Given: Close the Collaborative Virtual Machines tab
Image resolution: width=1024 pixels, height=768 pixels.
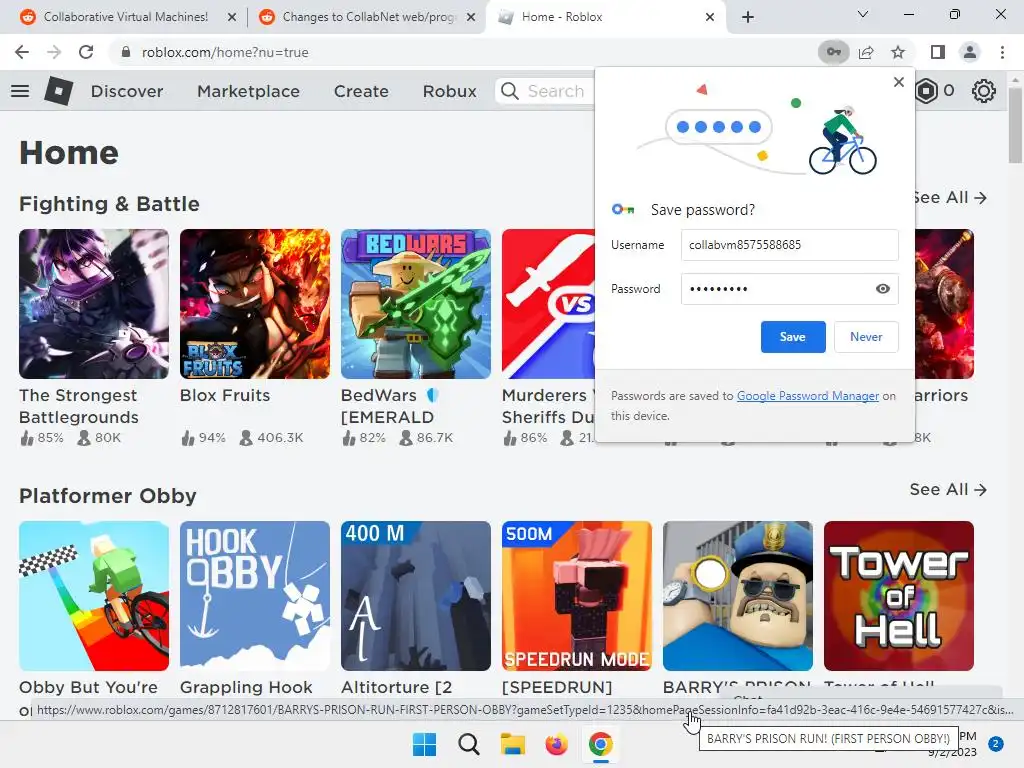Looking at the screenshot, I should (x=232, y=17).
